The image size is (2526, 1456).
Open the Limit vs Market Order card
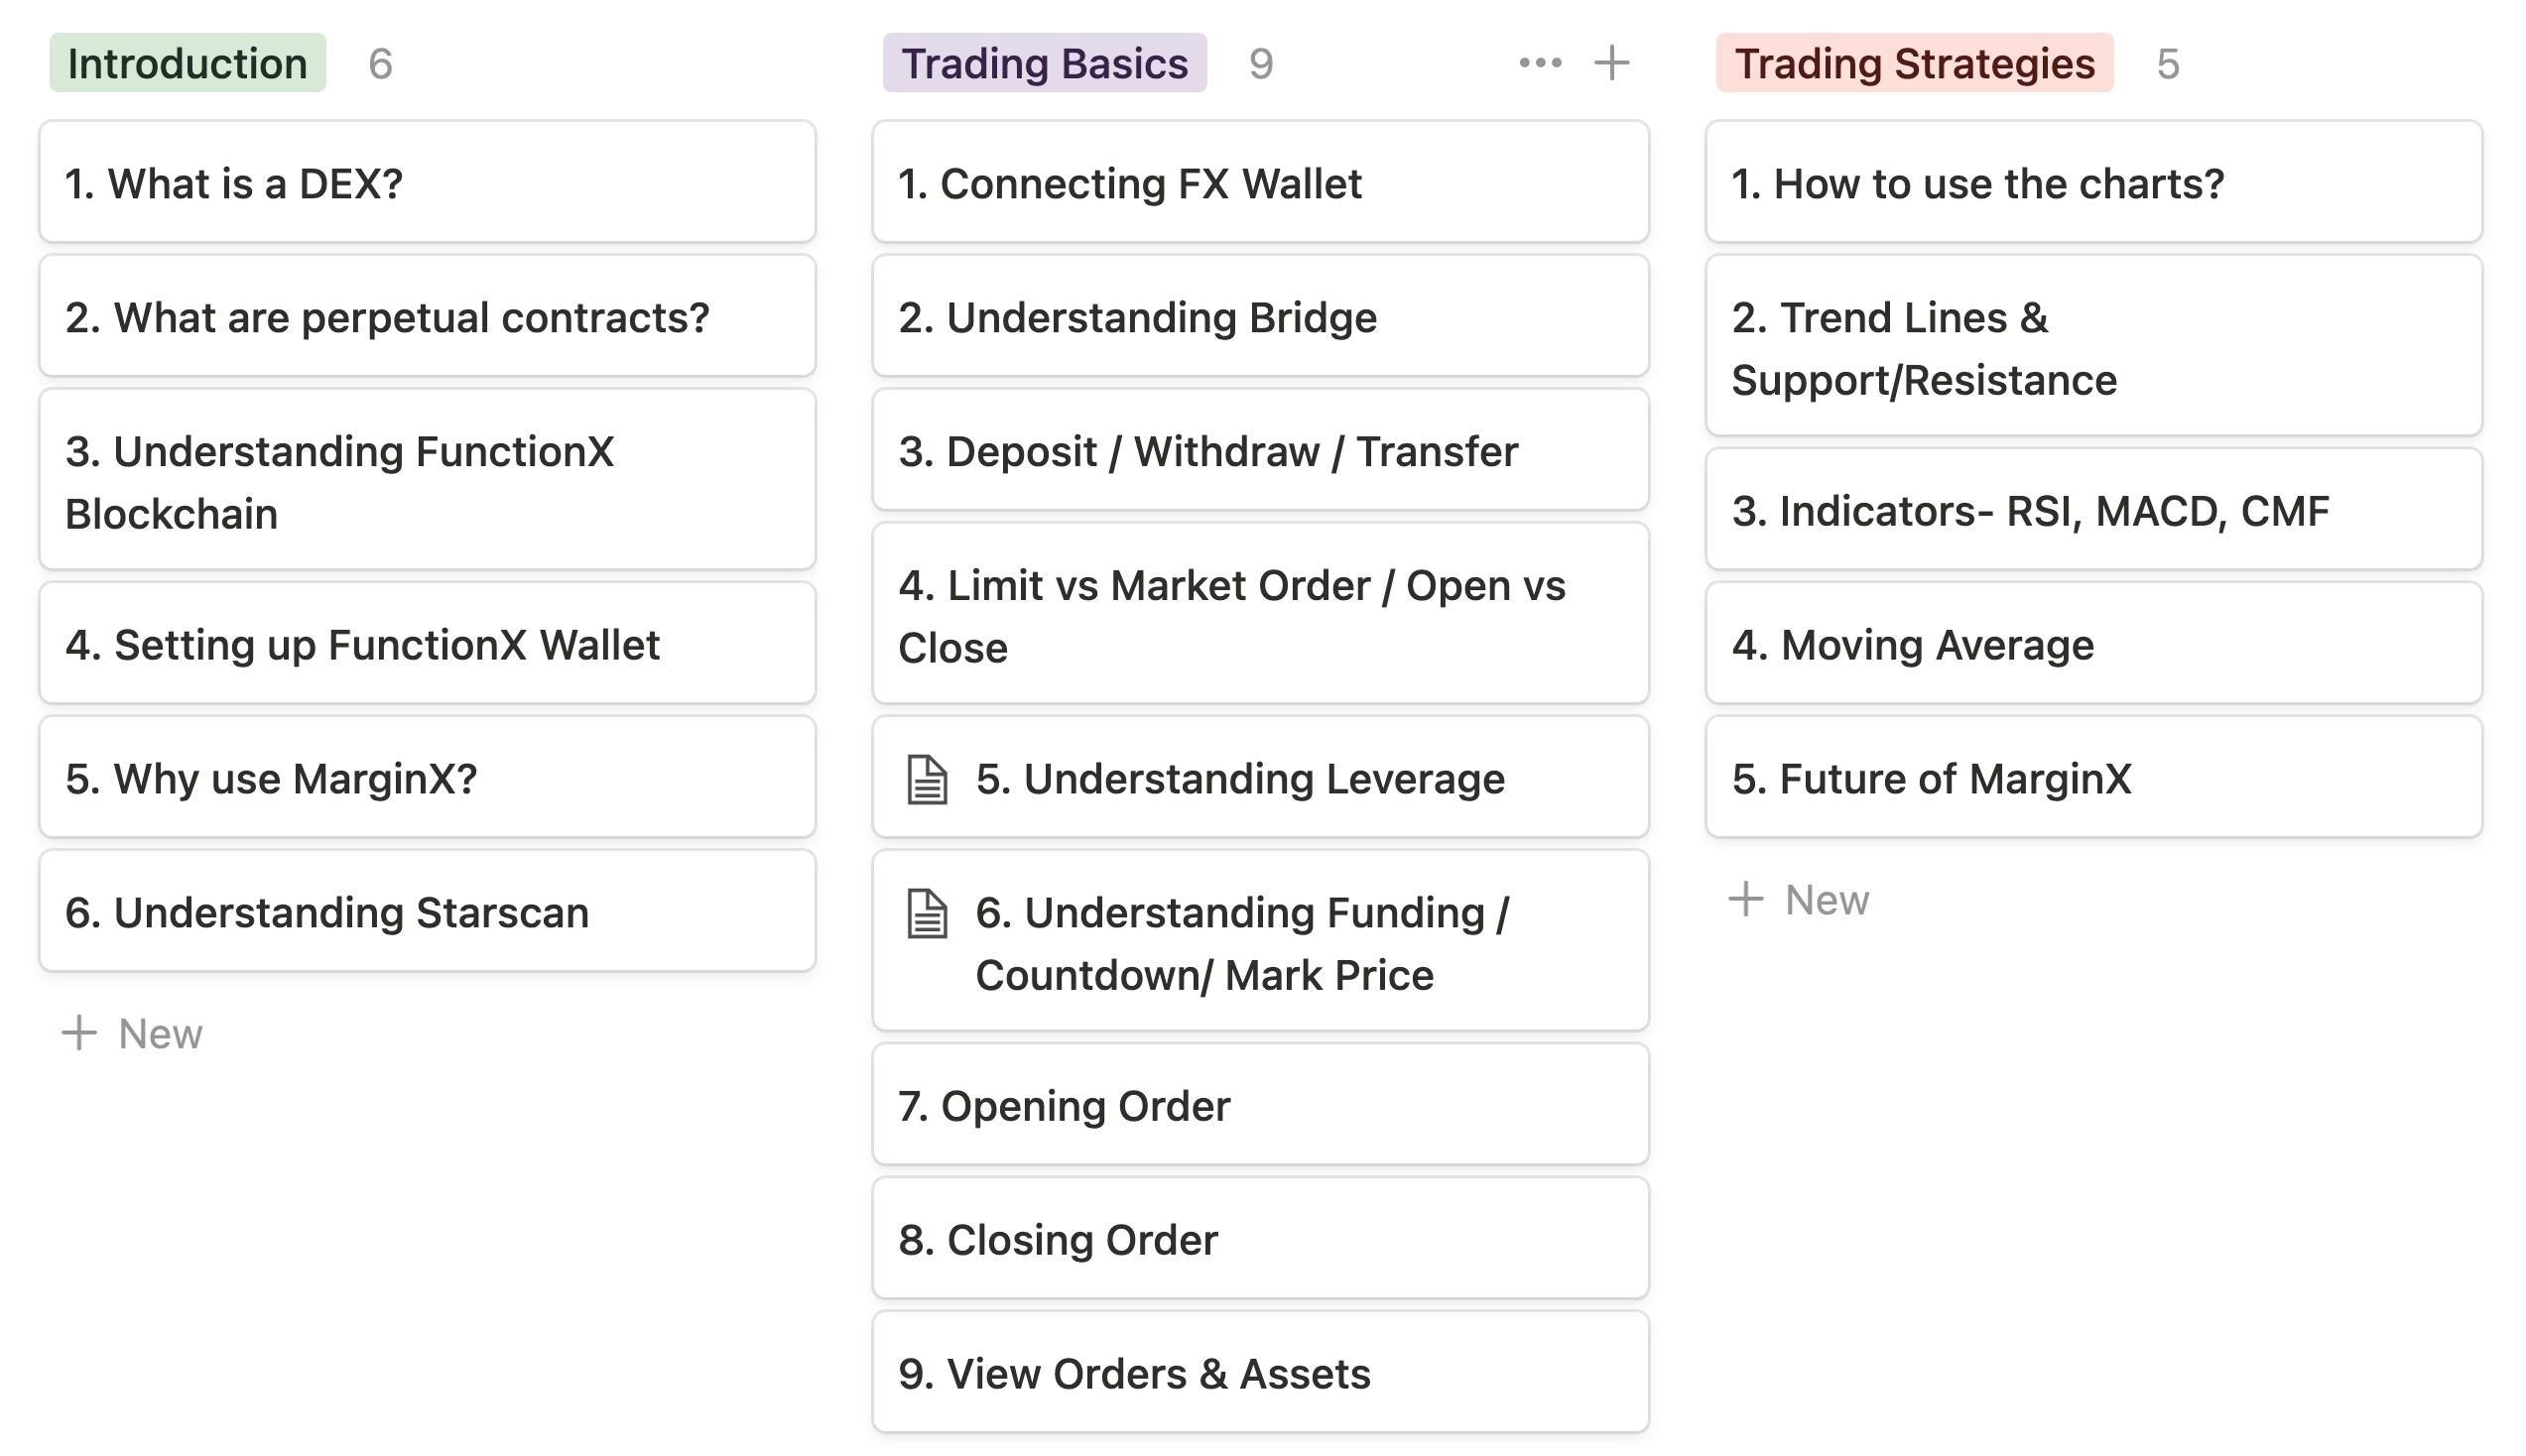point(1260,614)
